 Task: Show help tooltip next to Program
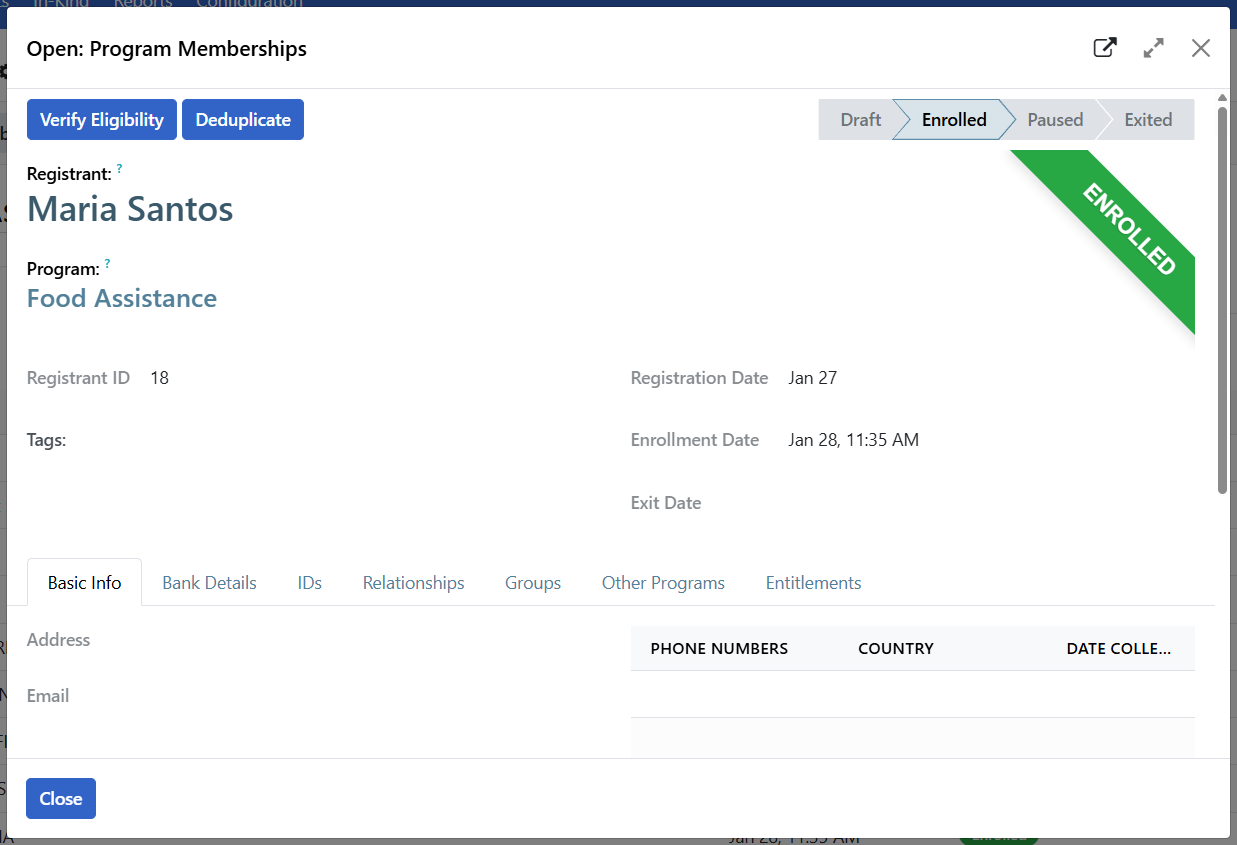coord(107,264)
